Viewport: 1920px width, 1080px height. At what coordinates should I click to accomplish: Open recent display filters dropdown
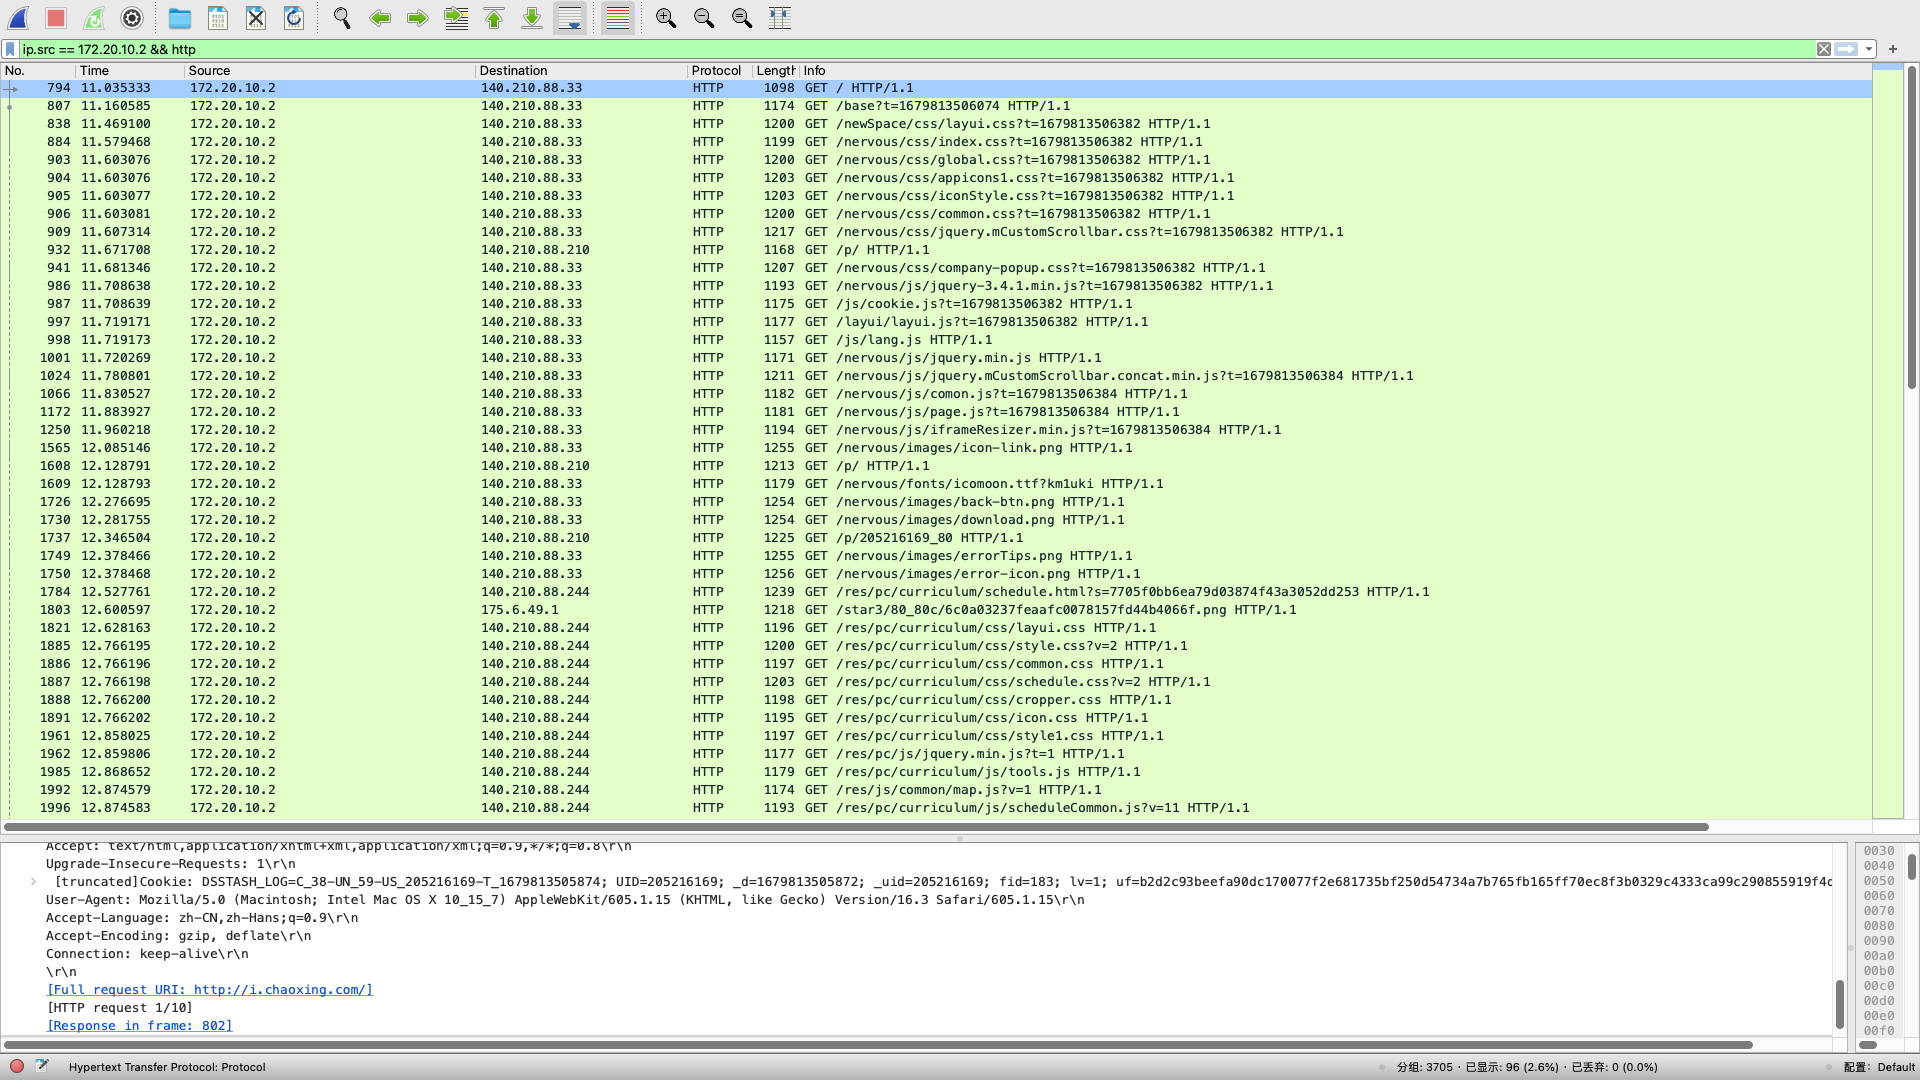(x=1868, y=49)
